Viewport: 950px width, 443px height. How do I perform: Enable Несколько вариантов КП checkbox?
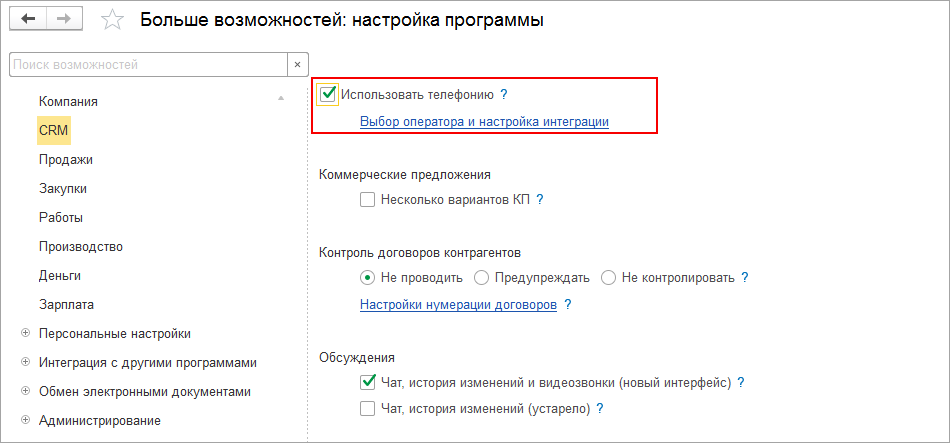coord(368,199)
